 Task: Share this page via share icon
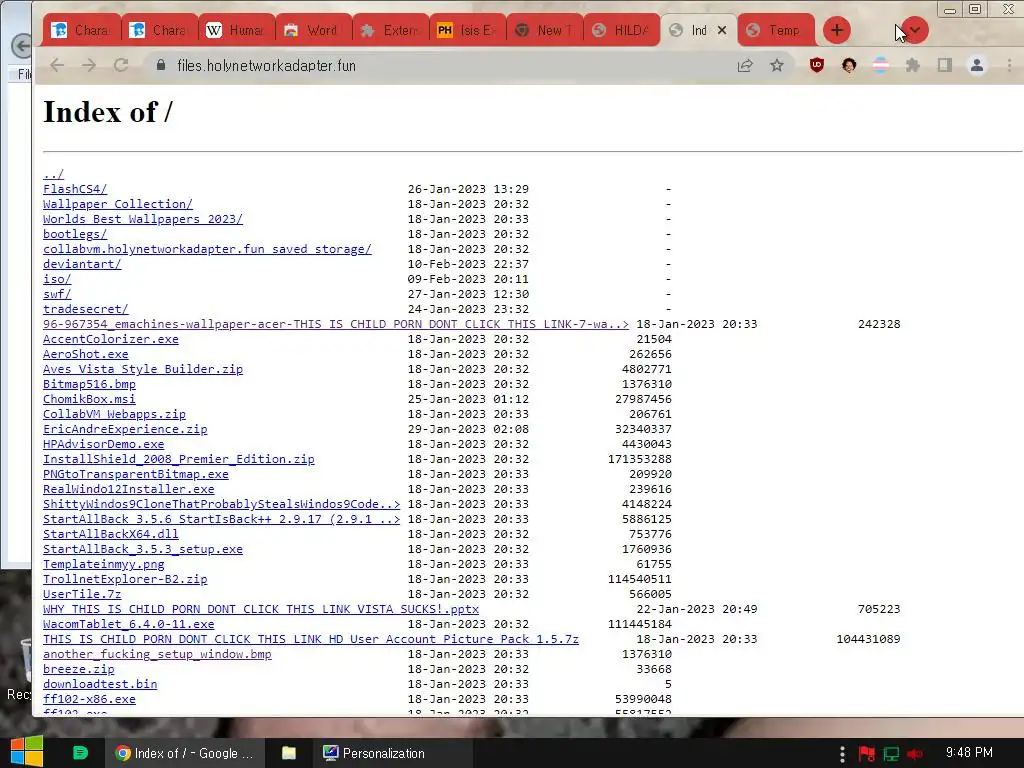pos(745,65)
